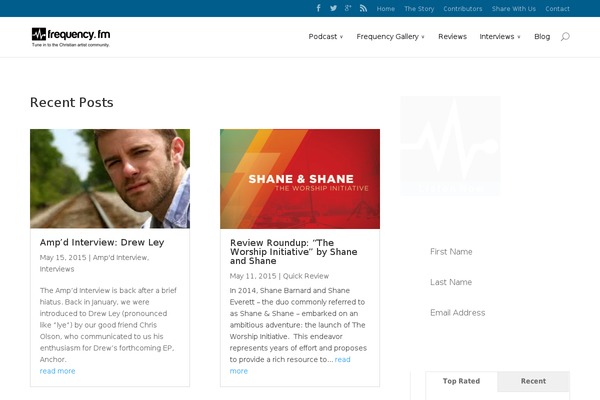Focus the Email Address field
The width and height of the screenshot is (600, 400).
point(497,313)
